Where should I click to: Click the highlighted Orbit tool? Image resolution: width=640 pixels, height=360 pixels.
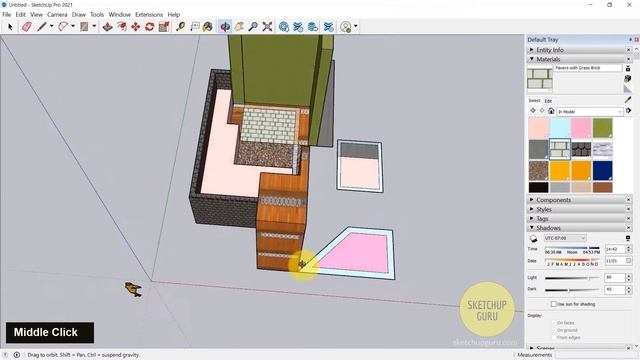point(224,27)
